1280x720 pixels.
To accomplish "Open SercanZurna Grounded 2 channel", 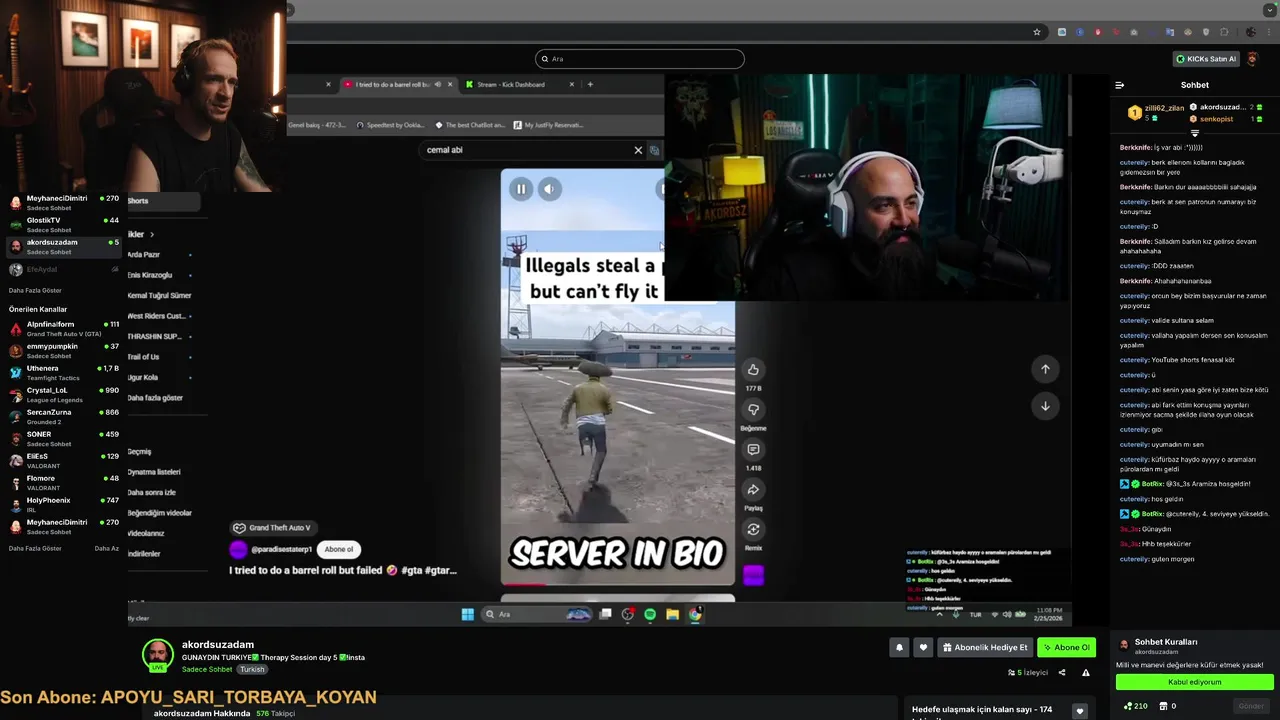I will point(64,417).
